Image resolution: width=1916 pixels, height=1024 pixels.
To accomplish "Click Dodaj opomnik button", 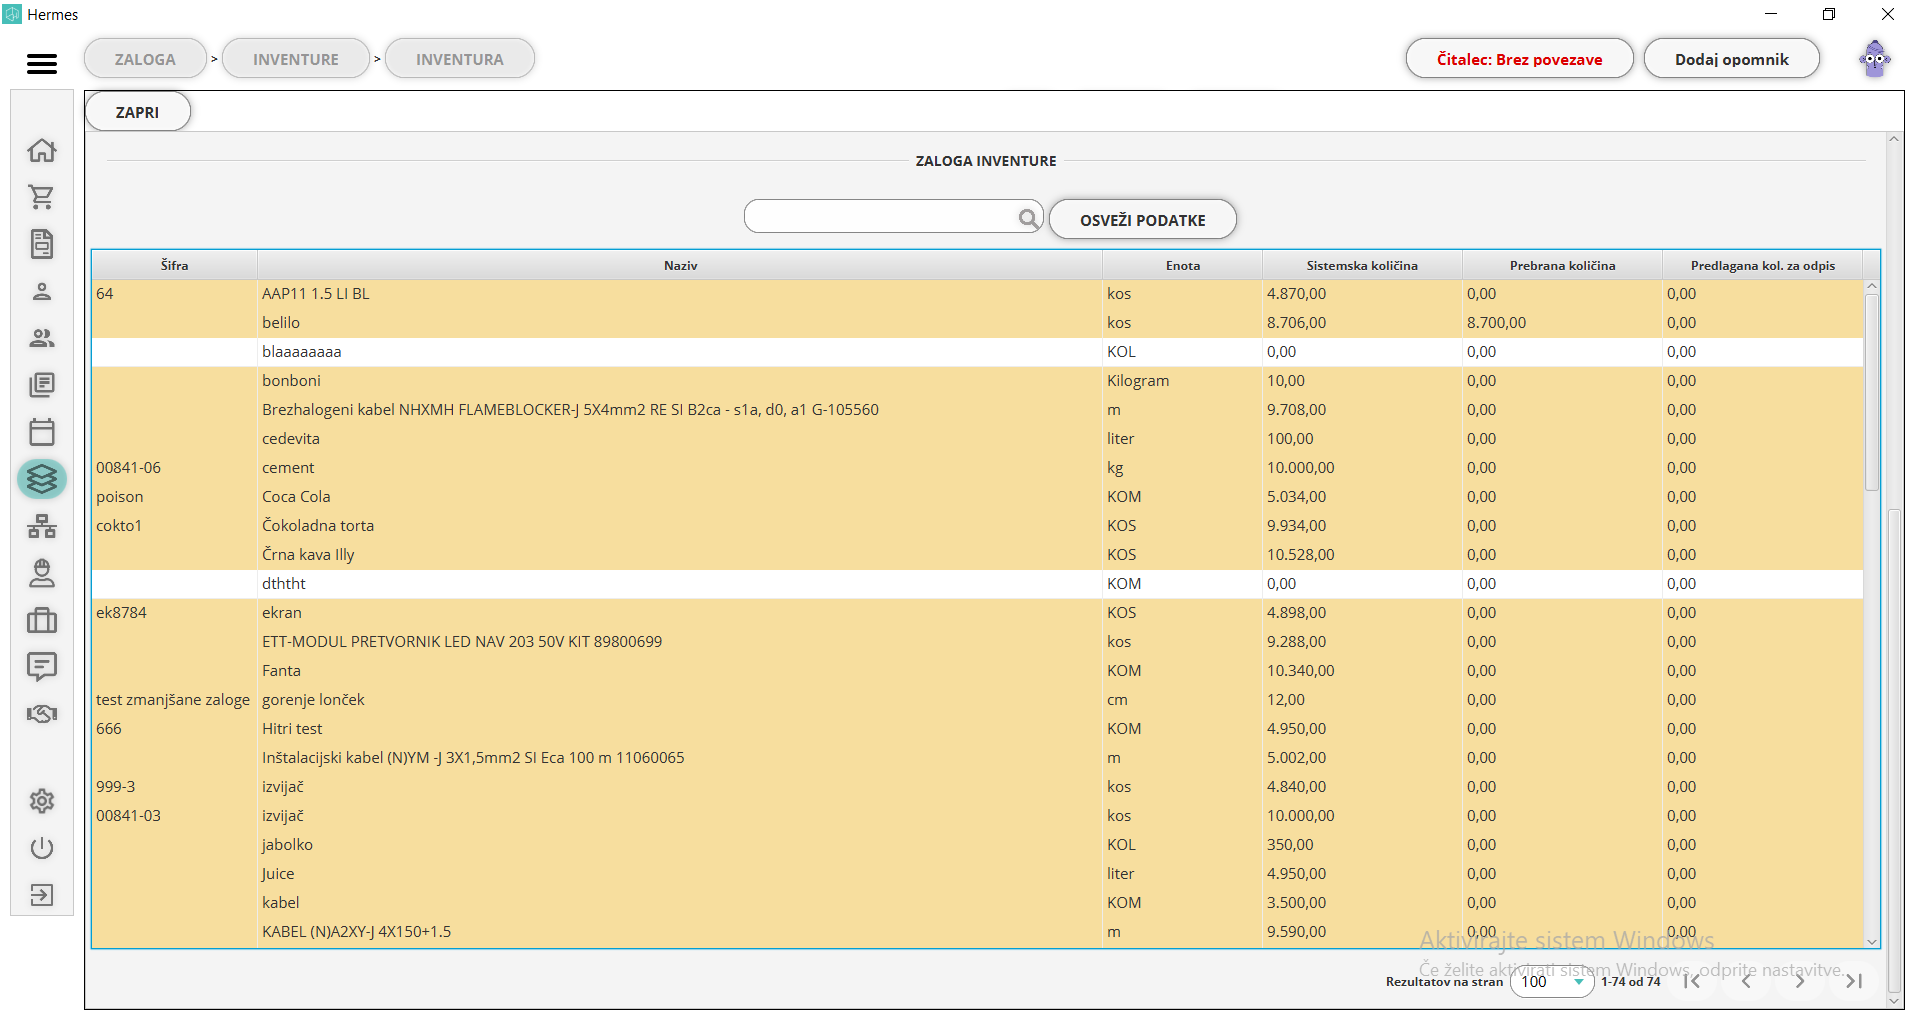I will pos(1732,59).
